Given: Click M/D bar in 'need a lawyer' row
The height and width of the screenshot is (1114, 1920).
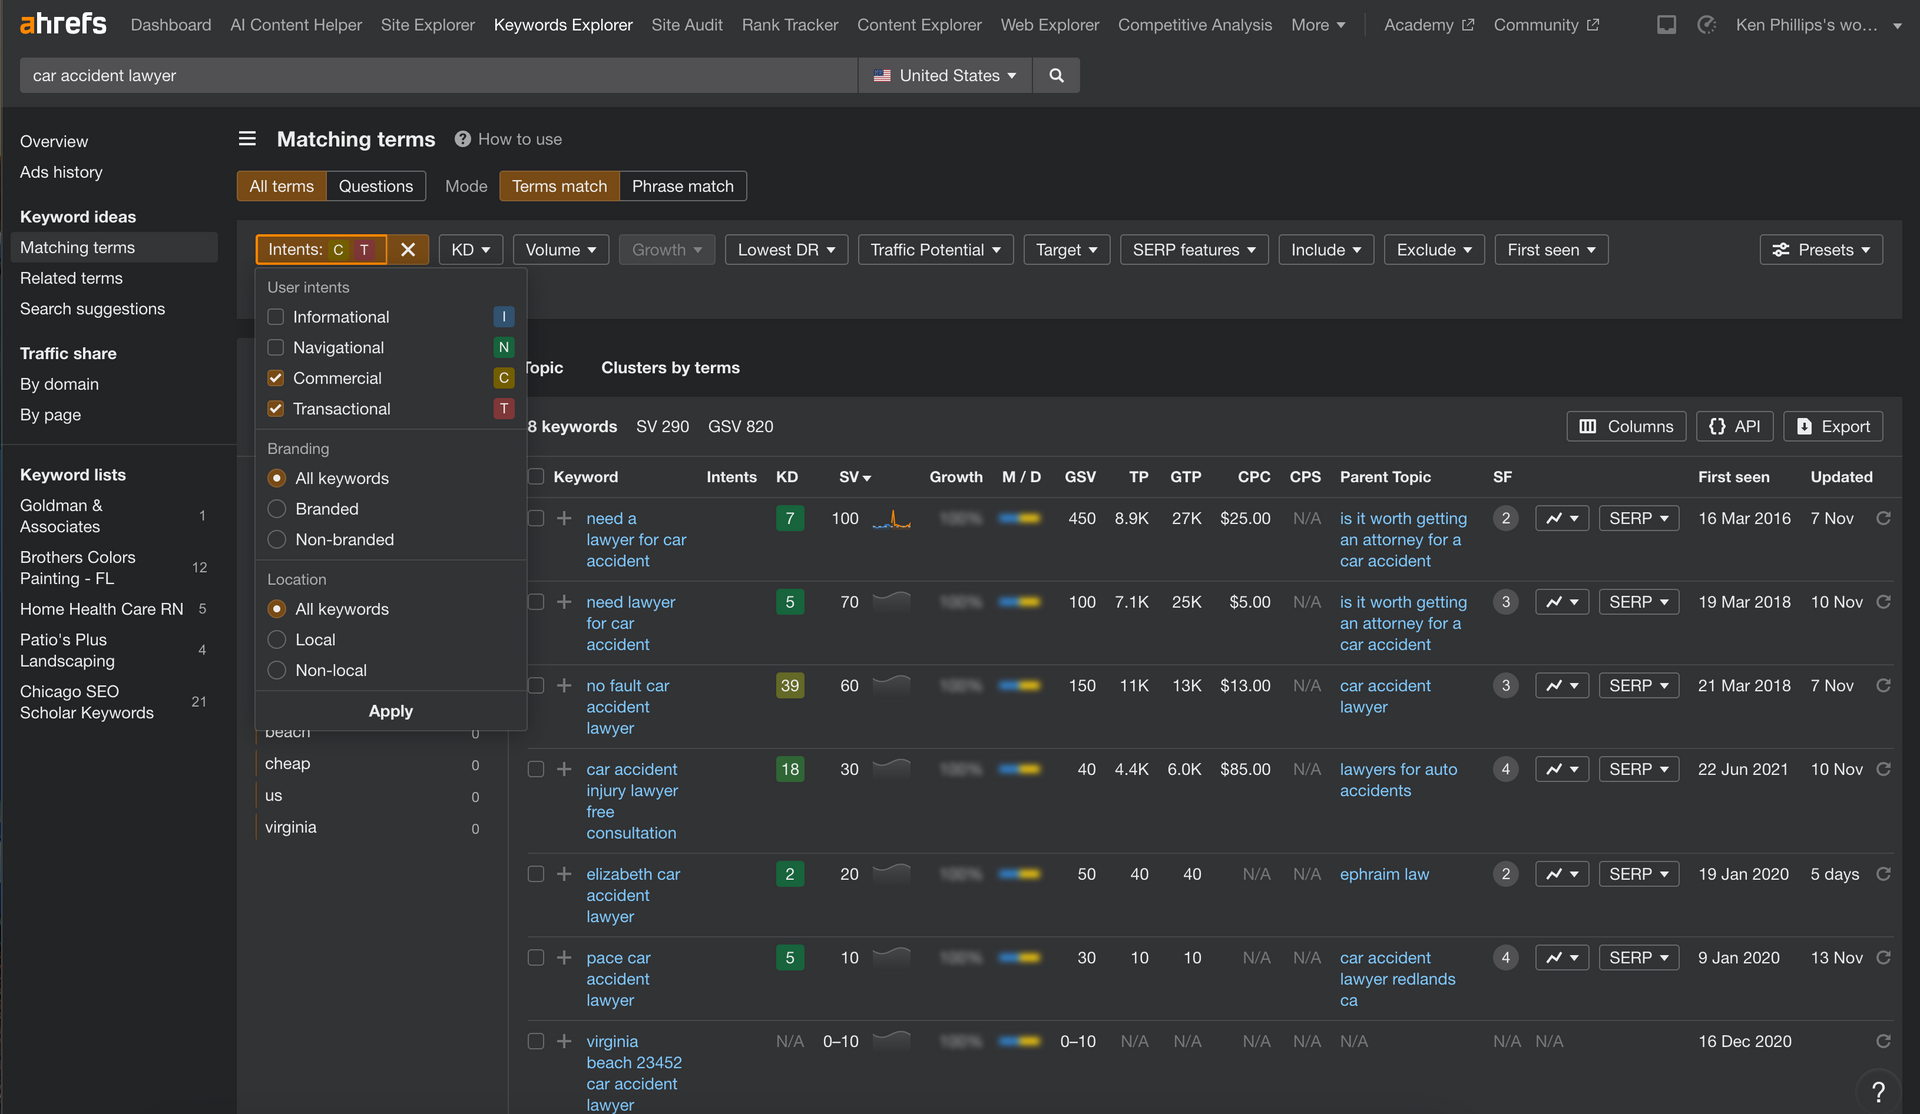Looking at the screenshot, I should coord(1020,518).
